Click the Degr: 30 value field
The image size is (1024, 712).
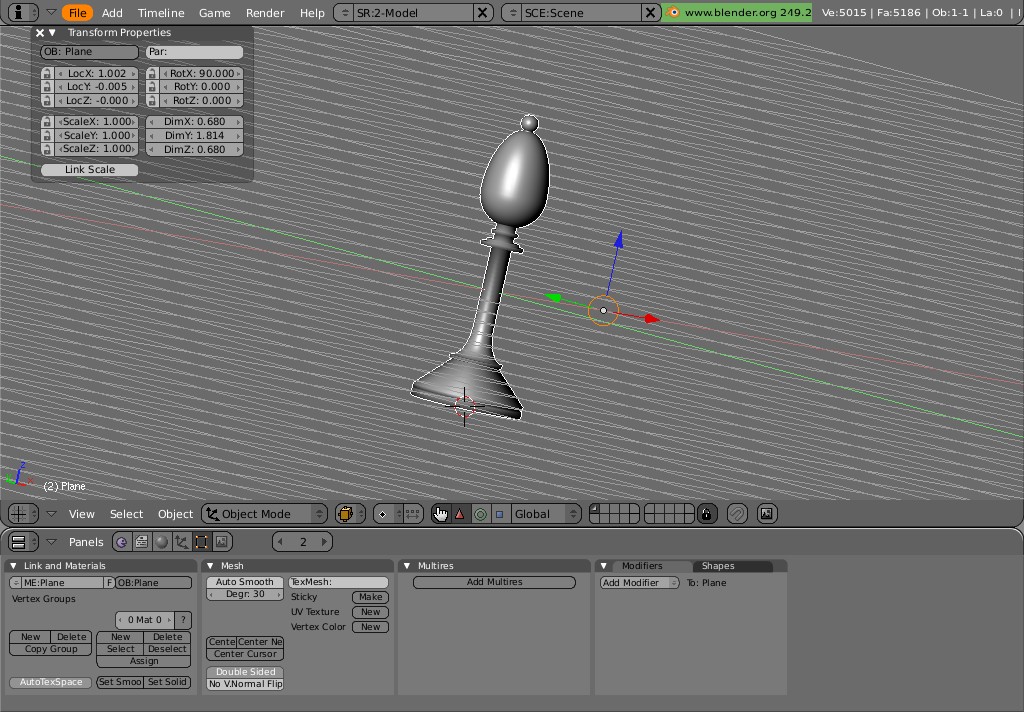pyautogui.click(x=245, y=594)
